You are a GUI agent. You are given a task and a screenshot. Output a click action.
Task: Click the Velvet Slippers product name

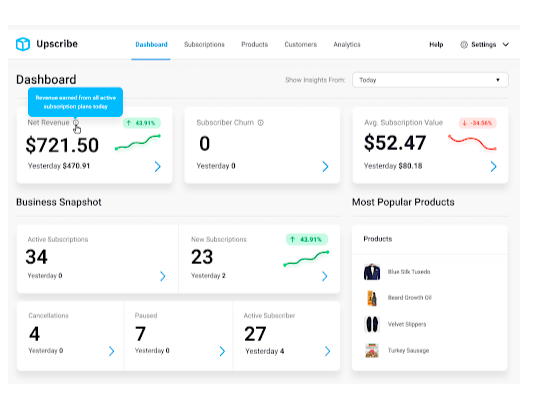[x=407, y=324]
